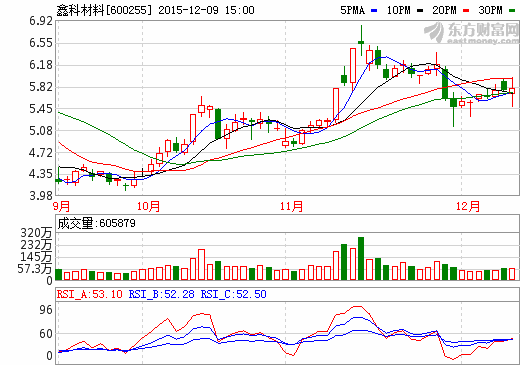Image resolution: width=520 pixels, height=365 pixels.
Task: Click the 10月 date axis label
Action: pyautogui.click(x=148, y=206)
